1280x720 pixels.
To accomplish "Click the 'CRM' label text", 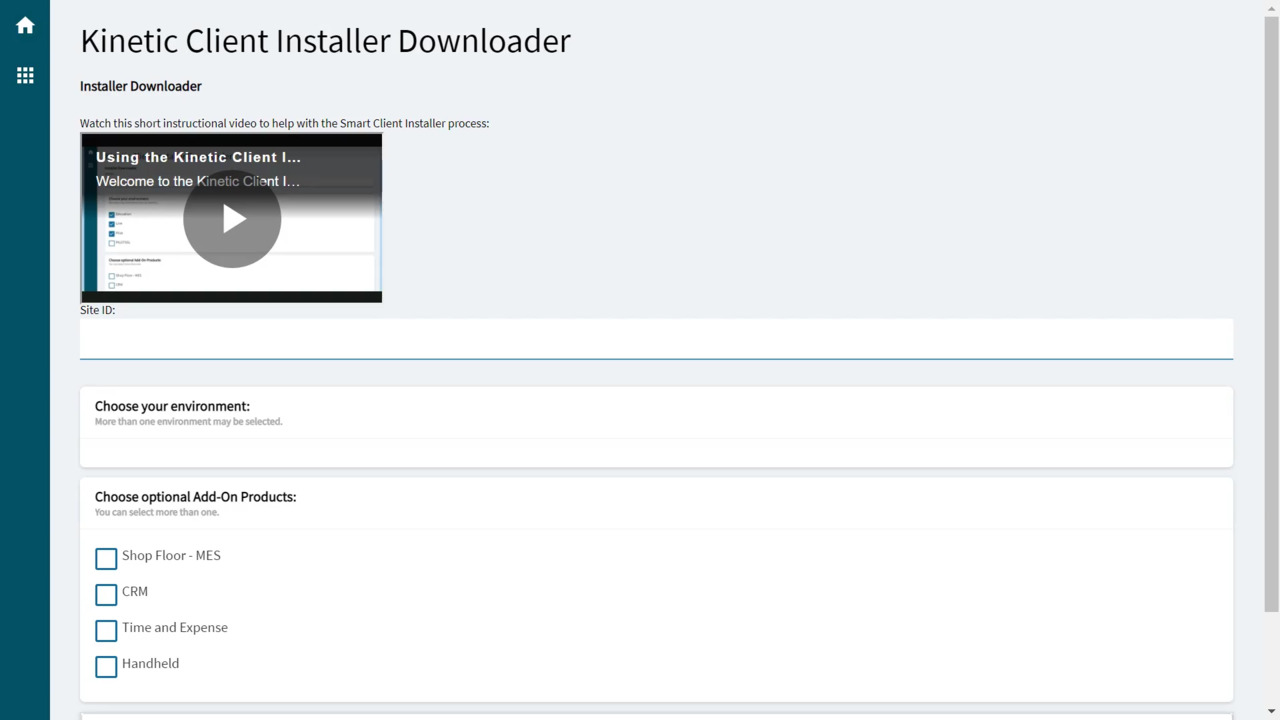I will tap(135, 591).
